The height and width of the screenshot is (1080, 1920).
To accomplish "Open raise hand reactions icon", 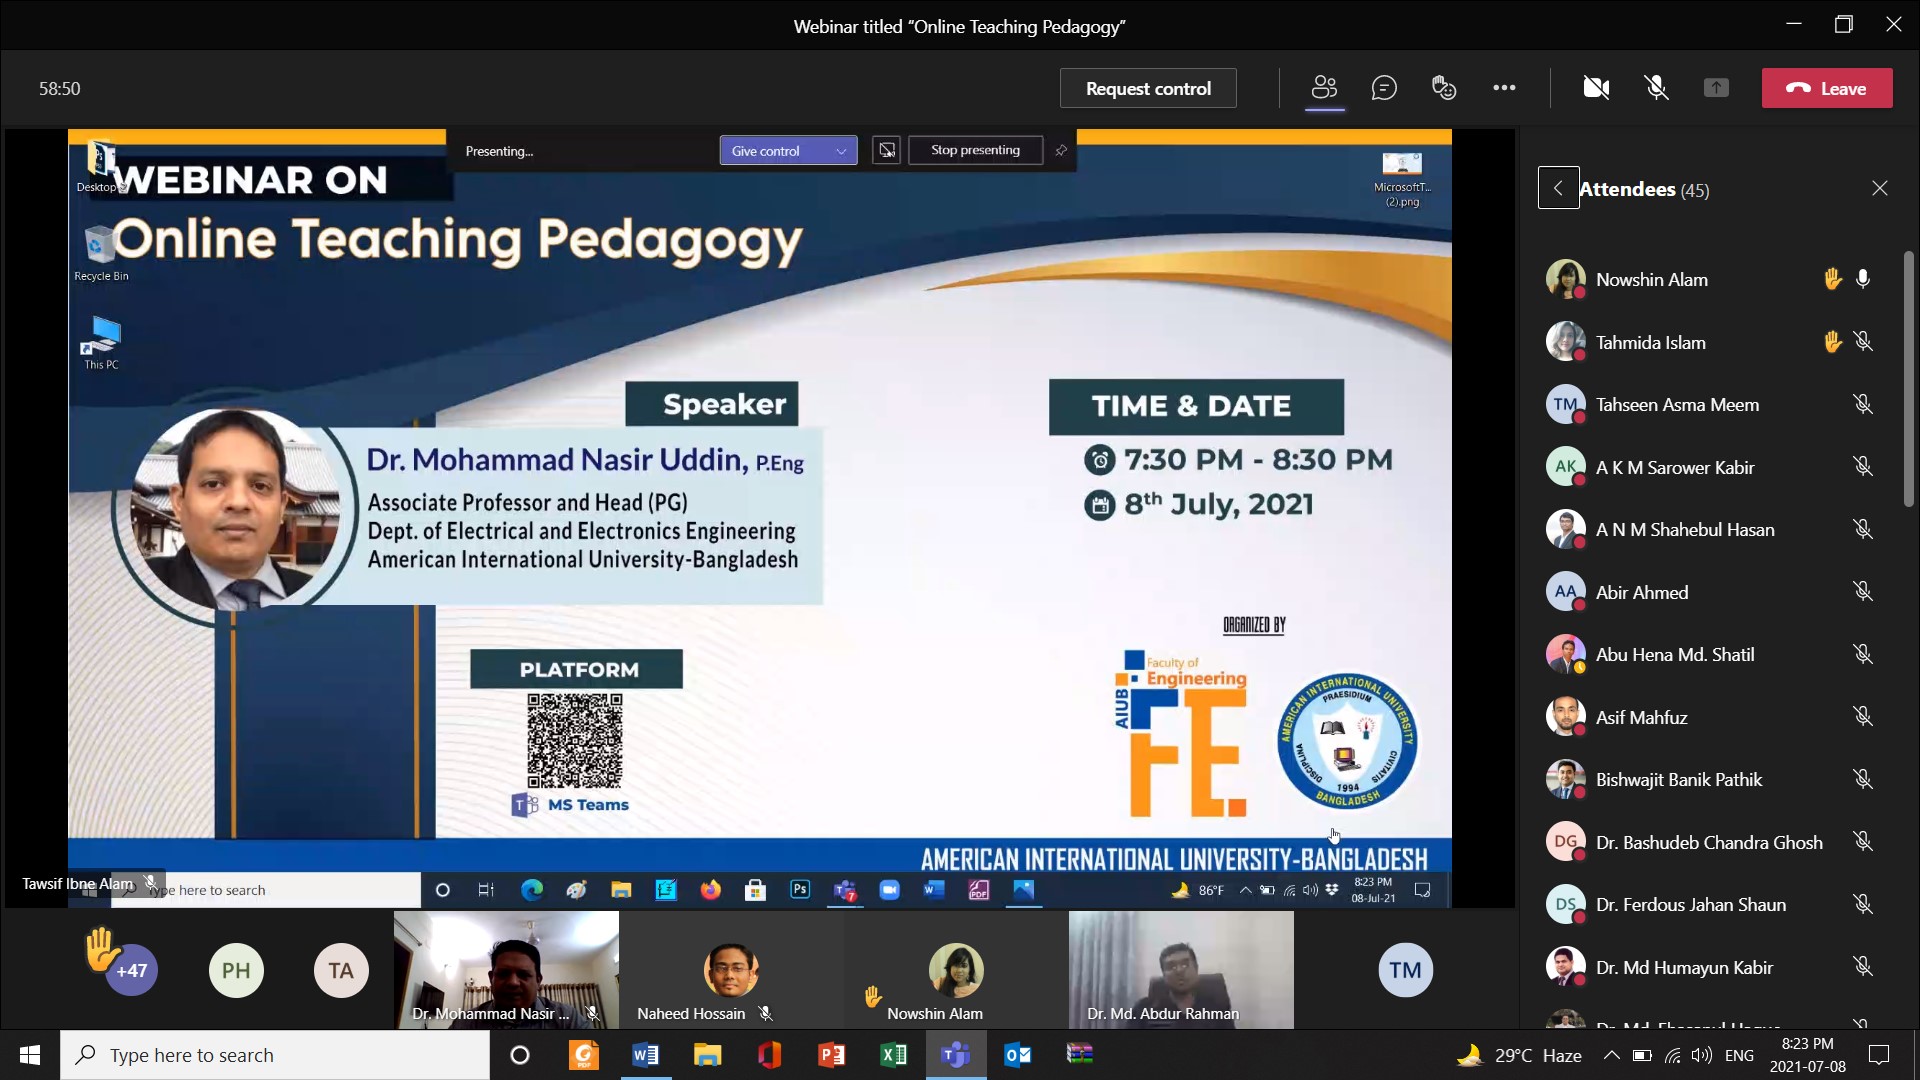I will pos(1444,88).
